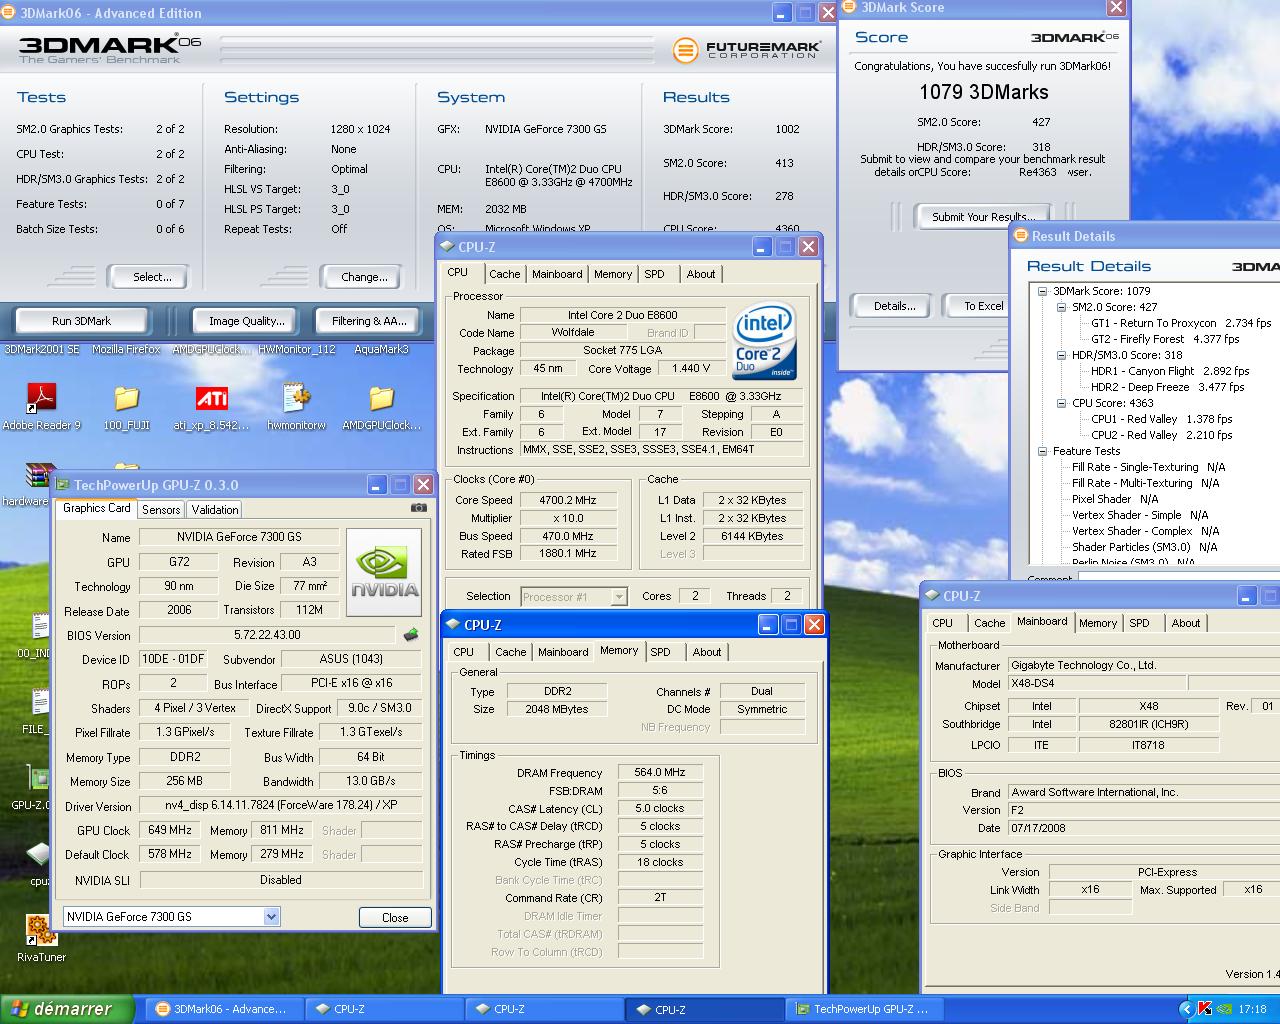Viewport: 1280px width, 1024px height.
Task: Collapse the SM2.0 Score: 427 node
Action: [1061, 307]
